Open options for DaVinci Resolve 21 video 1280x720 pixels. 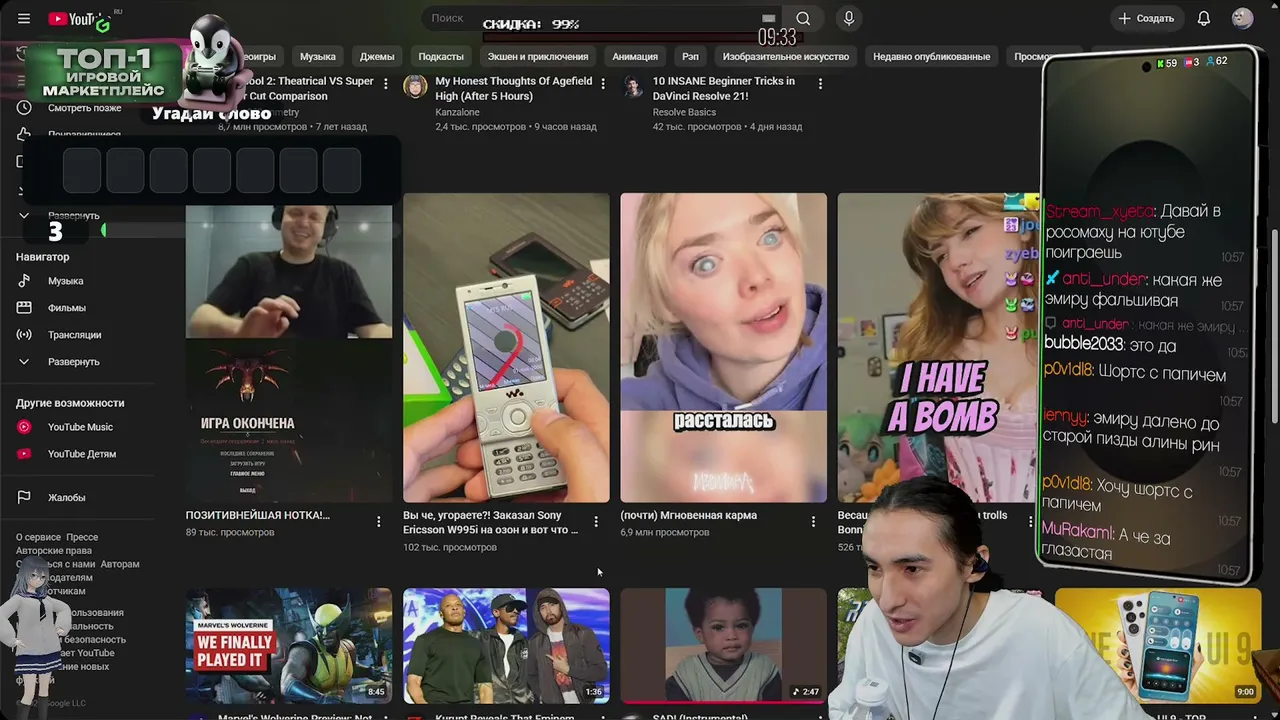[820, 84]
